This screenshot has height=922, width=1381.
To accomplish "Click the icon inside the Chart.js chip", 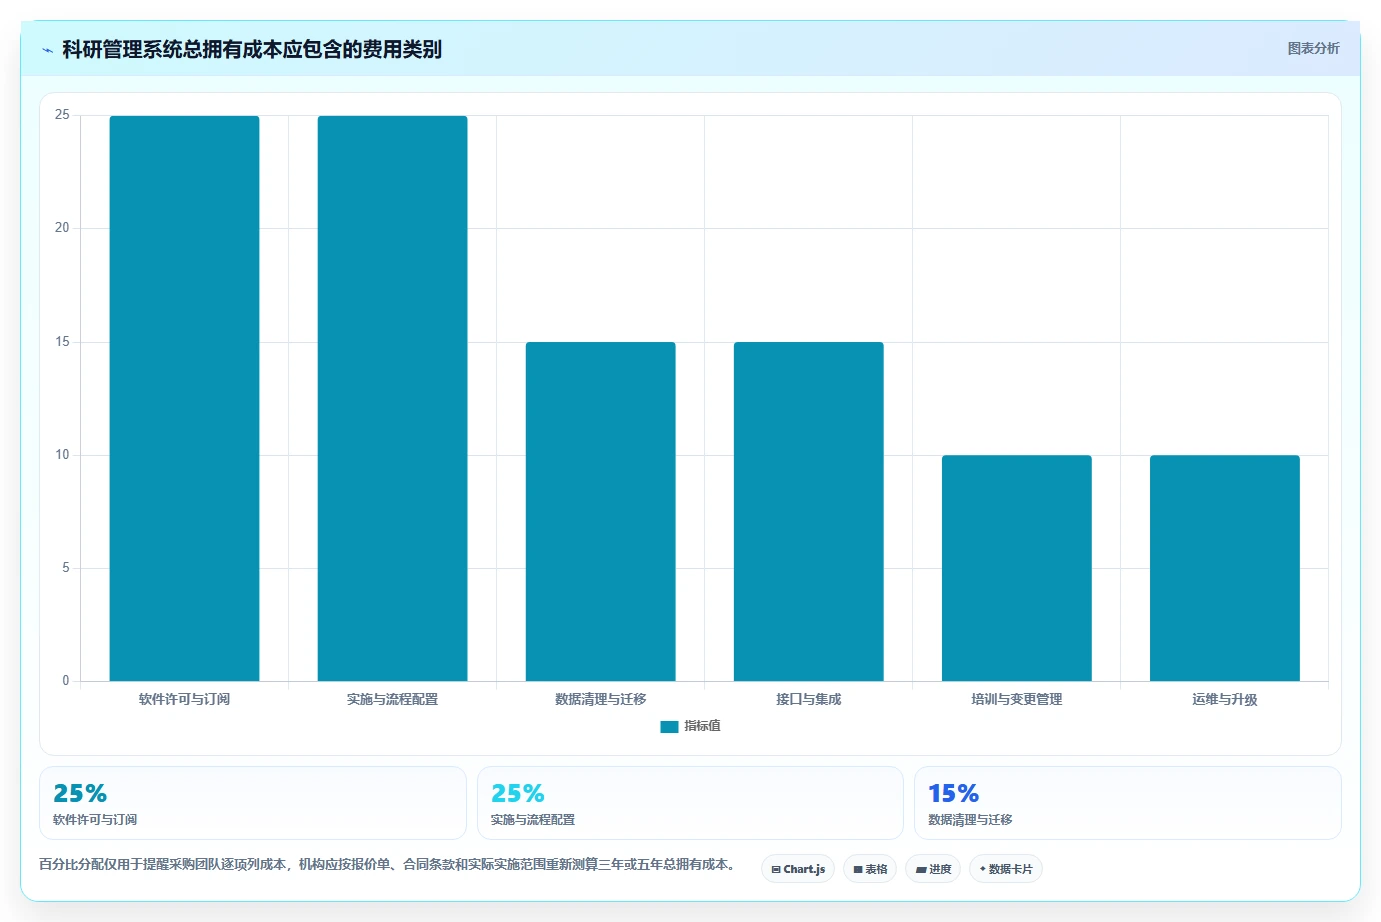I will click(776, 870).
